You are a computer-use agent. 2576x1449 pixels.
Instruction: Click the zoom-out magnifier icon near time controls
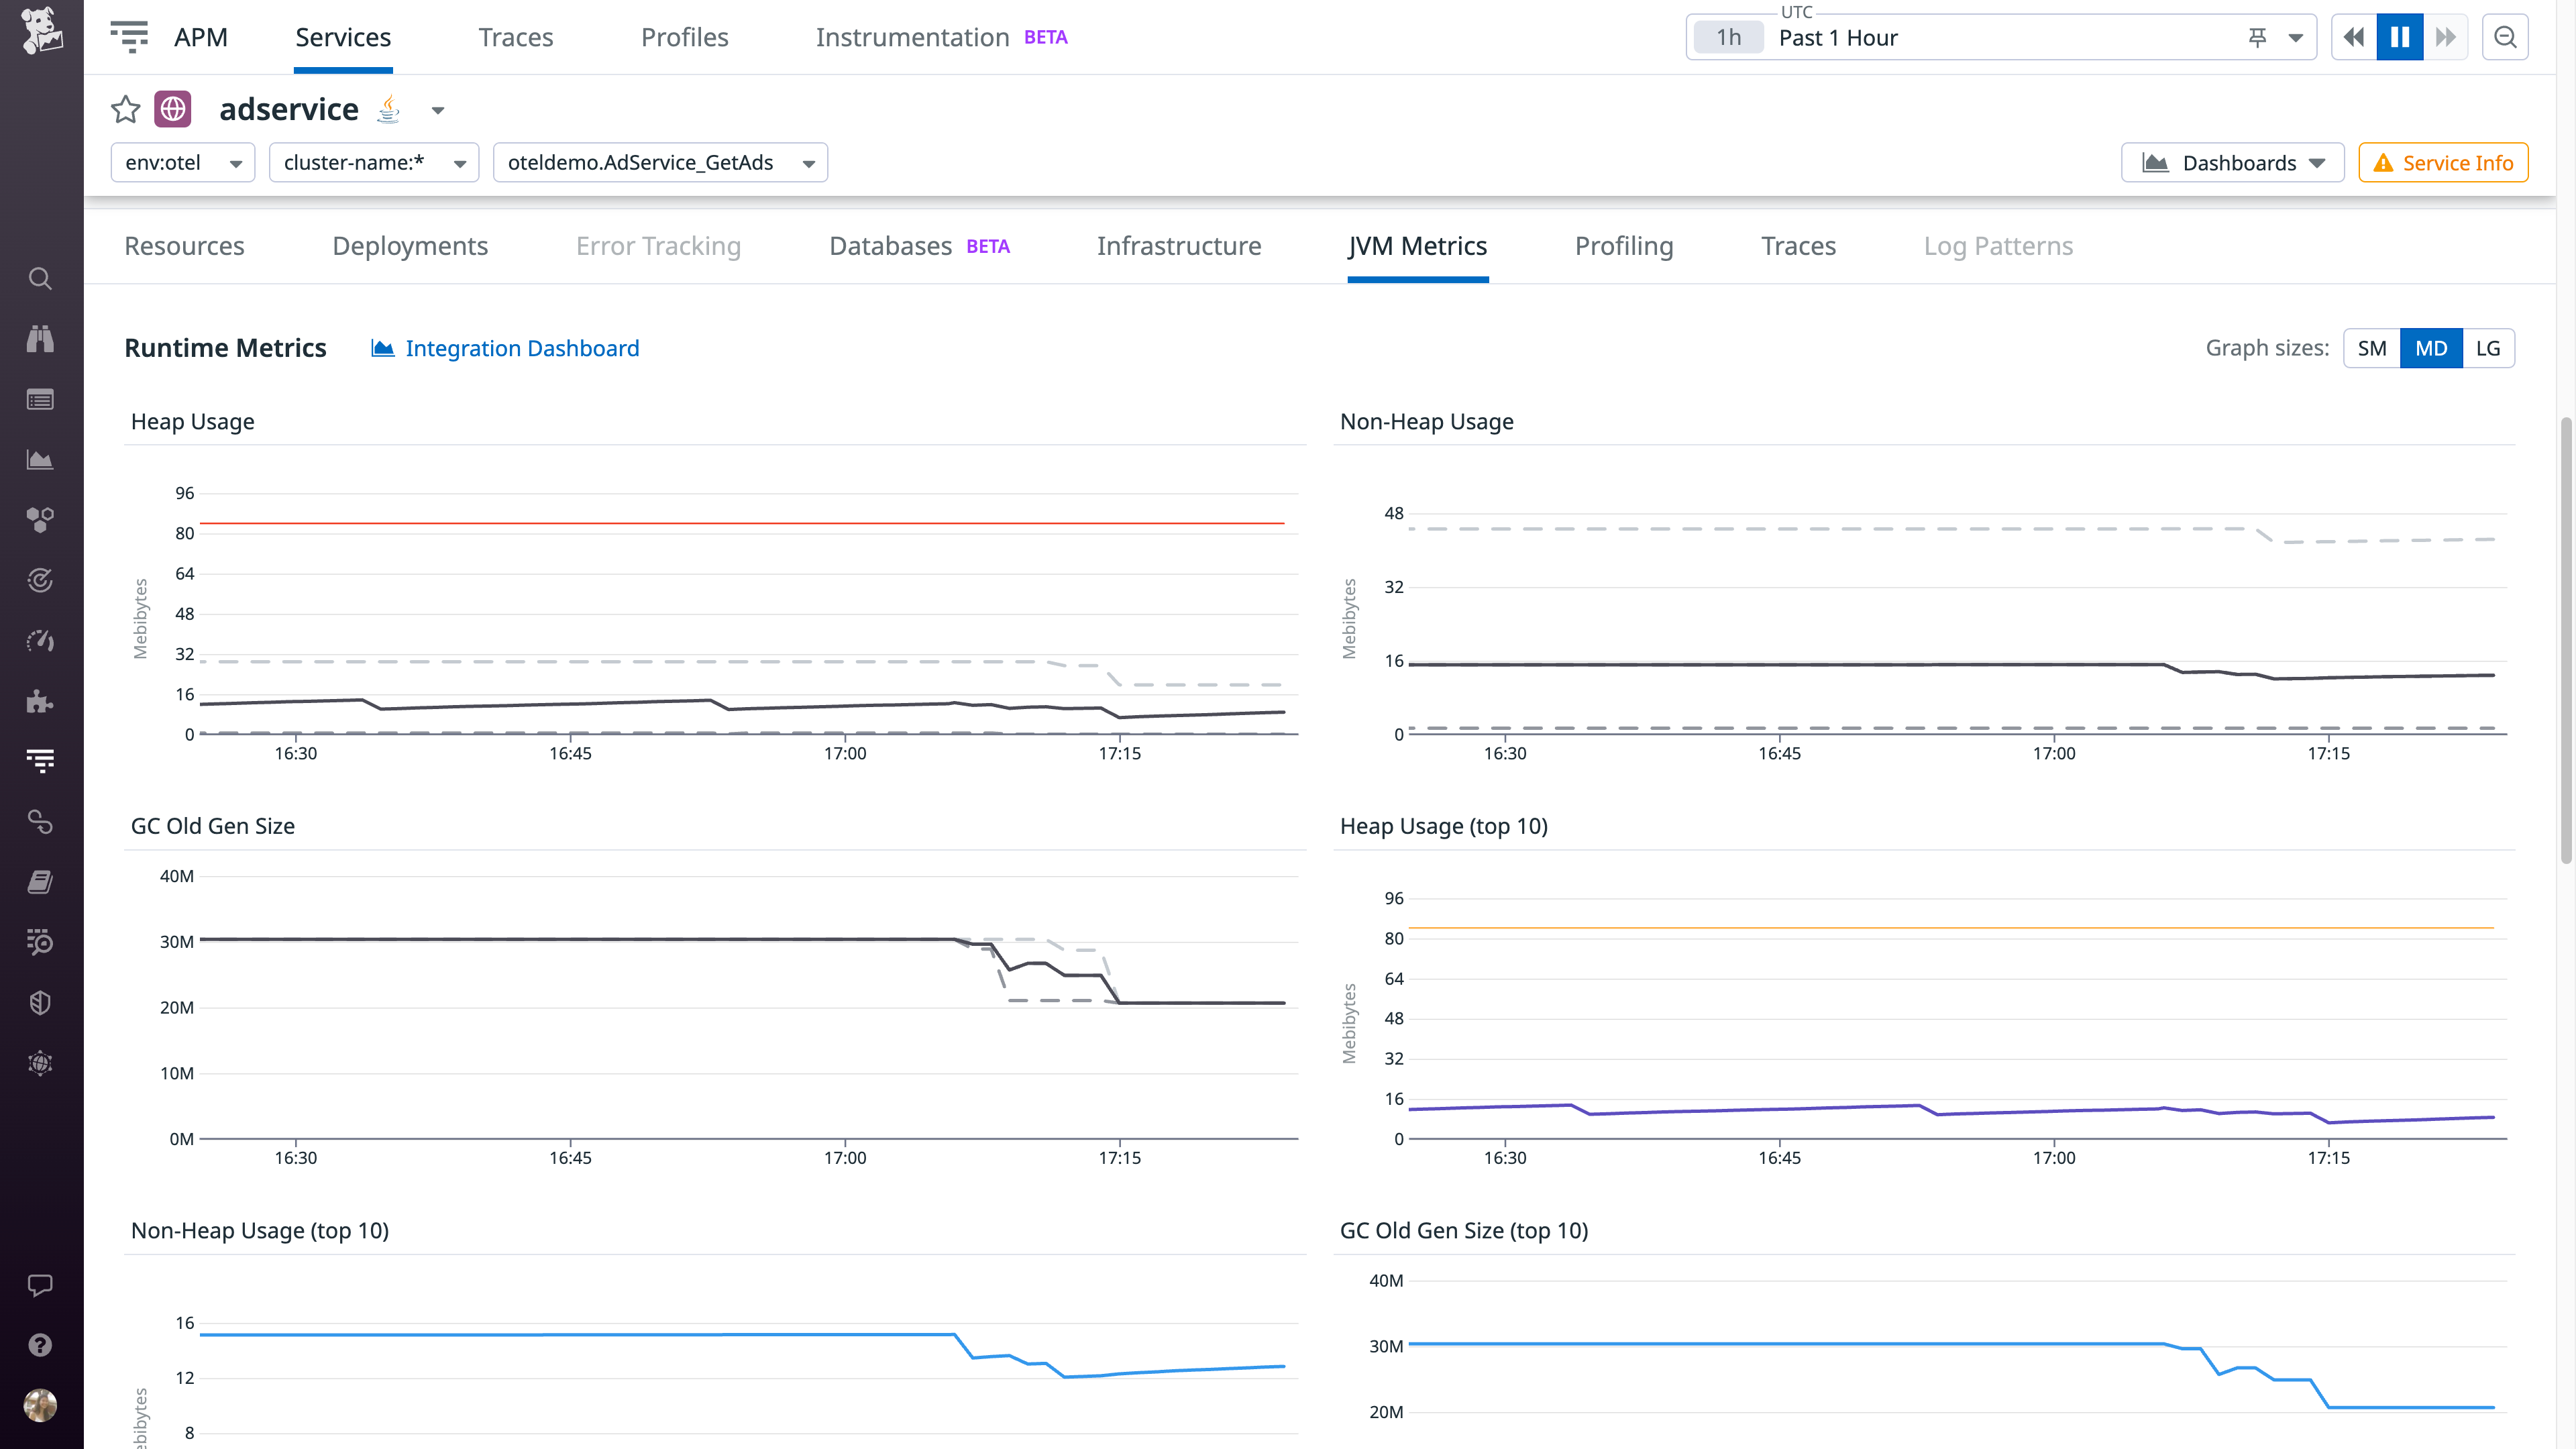click(2506, 37)
